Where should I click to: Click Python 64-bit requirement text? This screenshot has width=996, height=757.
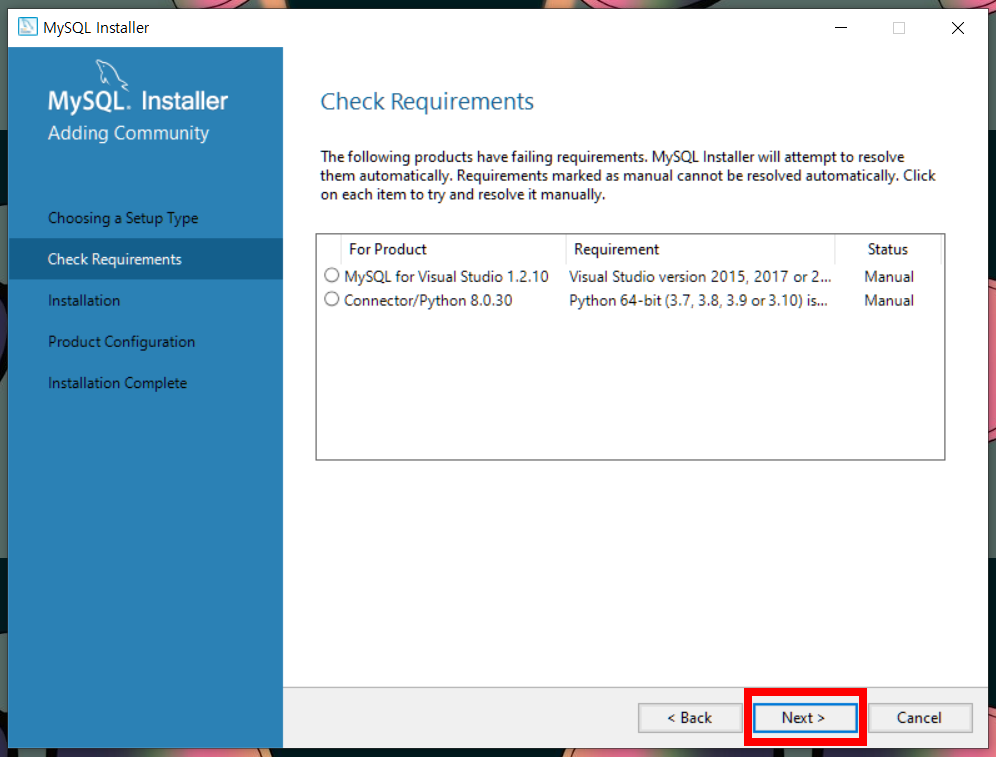pos(699,300)
